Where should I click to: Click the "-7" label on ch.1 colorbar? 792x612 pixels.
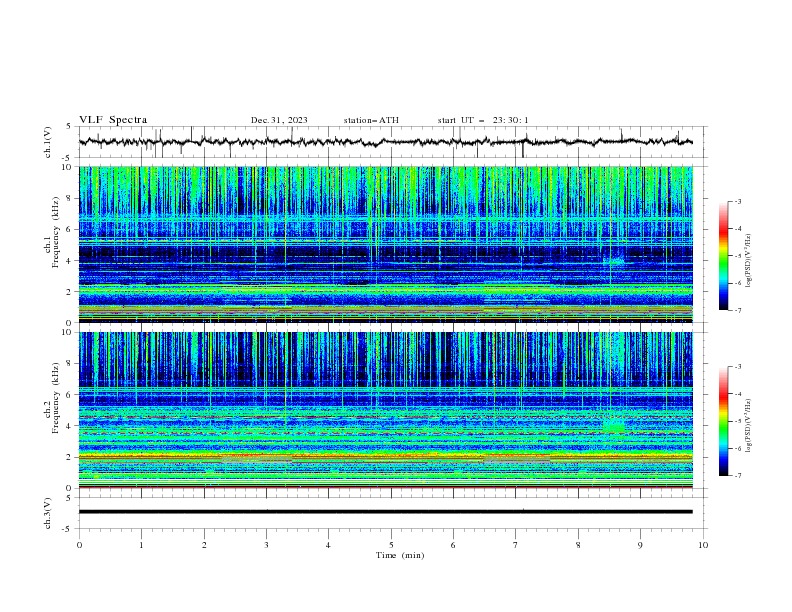(738, 310)
